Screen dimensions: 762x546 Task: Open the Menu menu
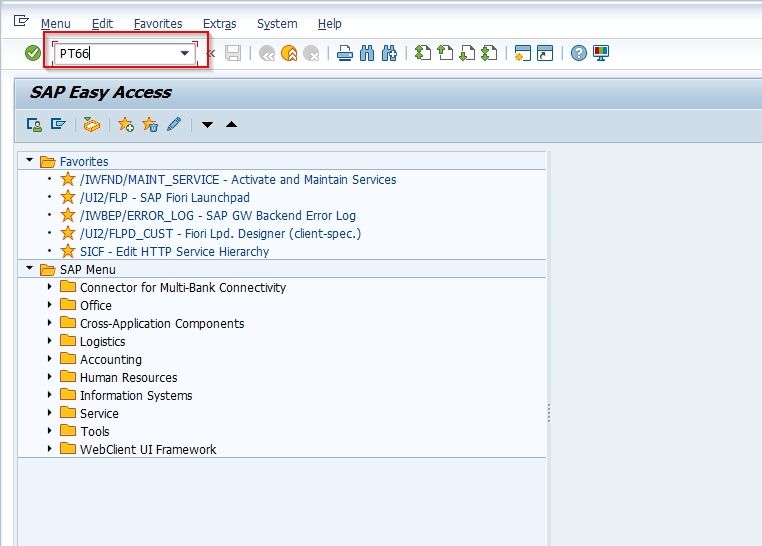click(x=55, y=23)
